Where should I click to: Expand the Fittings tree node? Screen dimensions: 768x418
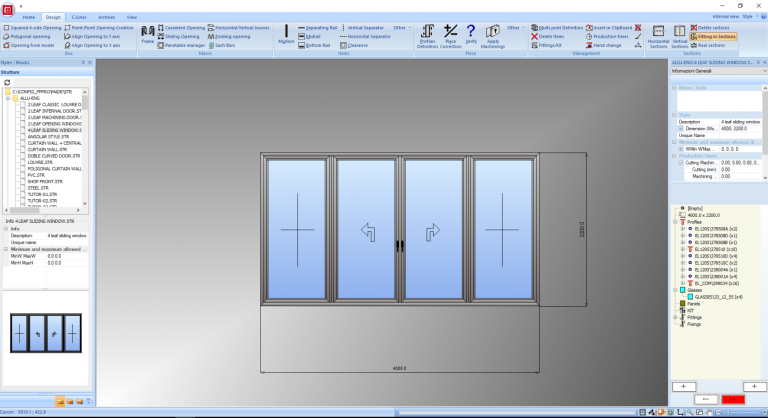674,317
